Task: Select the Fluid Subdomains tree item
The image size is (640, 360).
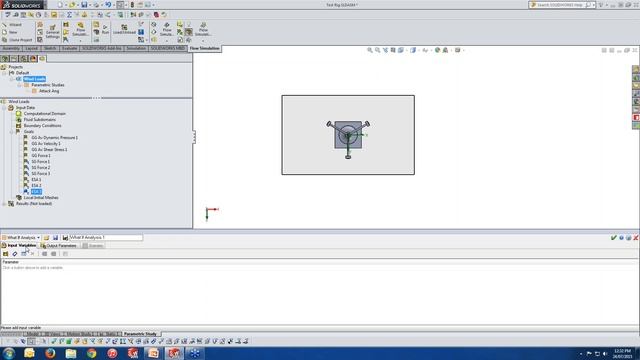Action: coord(40,120)
